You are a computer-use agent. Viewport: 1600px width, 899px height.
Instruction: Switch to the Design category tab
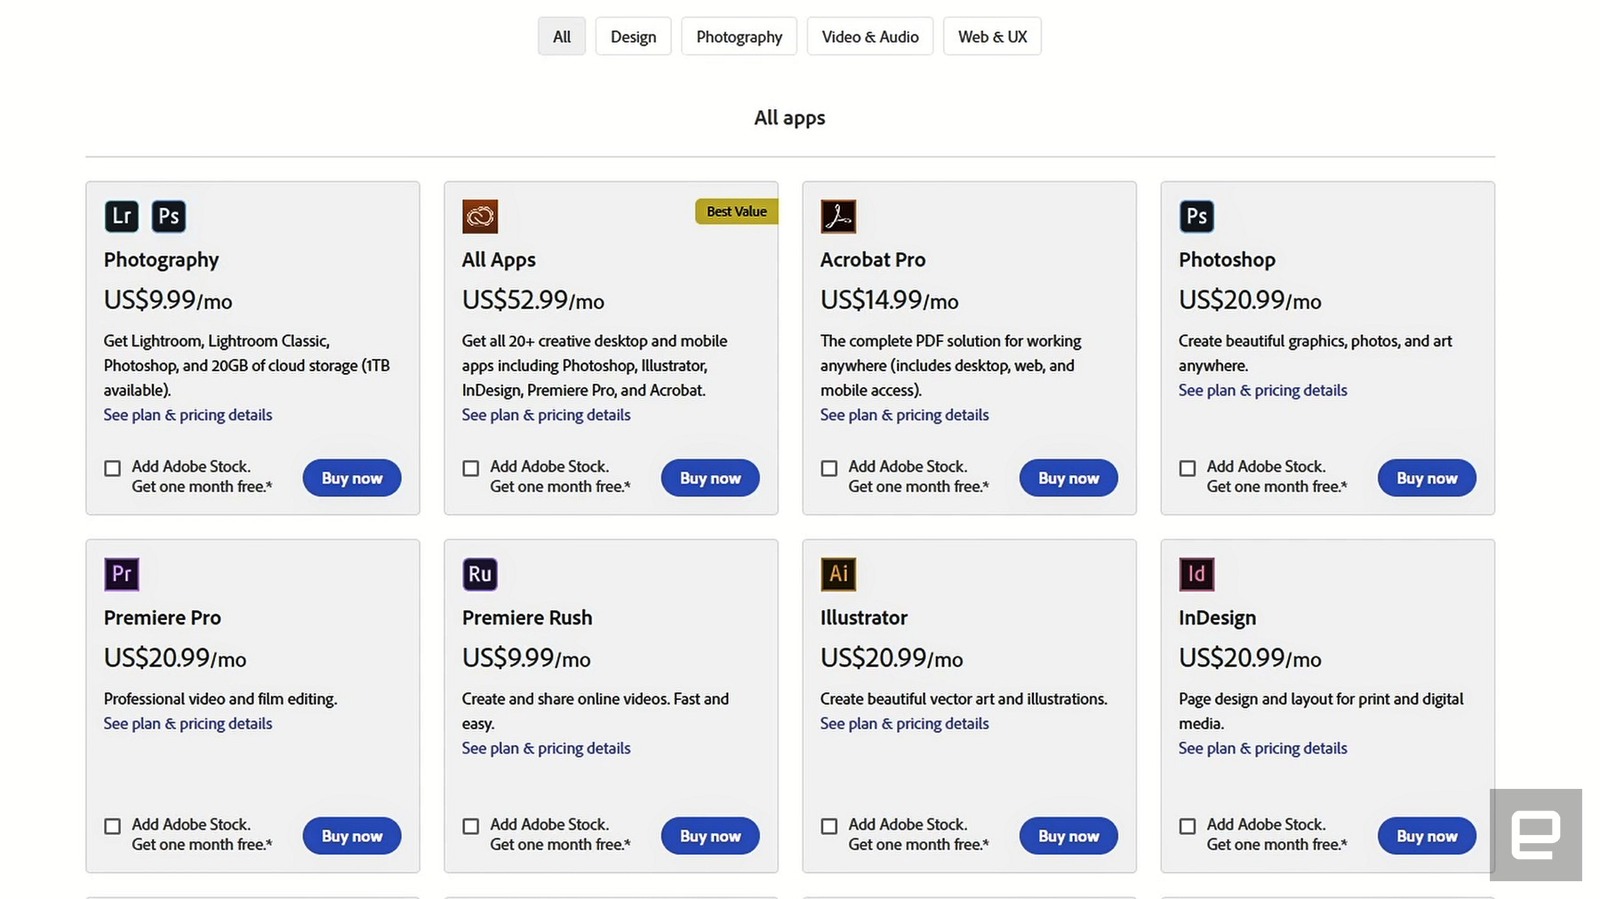[x=633, y=37]
